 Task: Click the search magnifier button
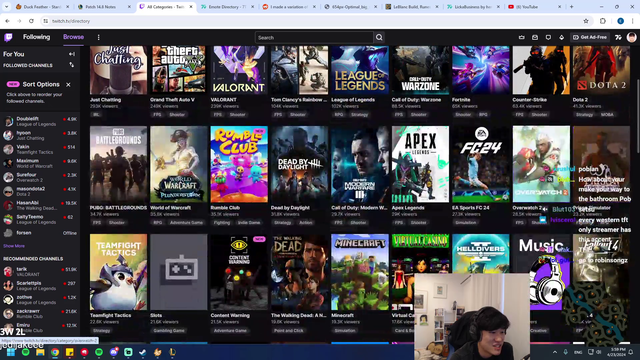click(x=379, y=38)
